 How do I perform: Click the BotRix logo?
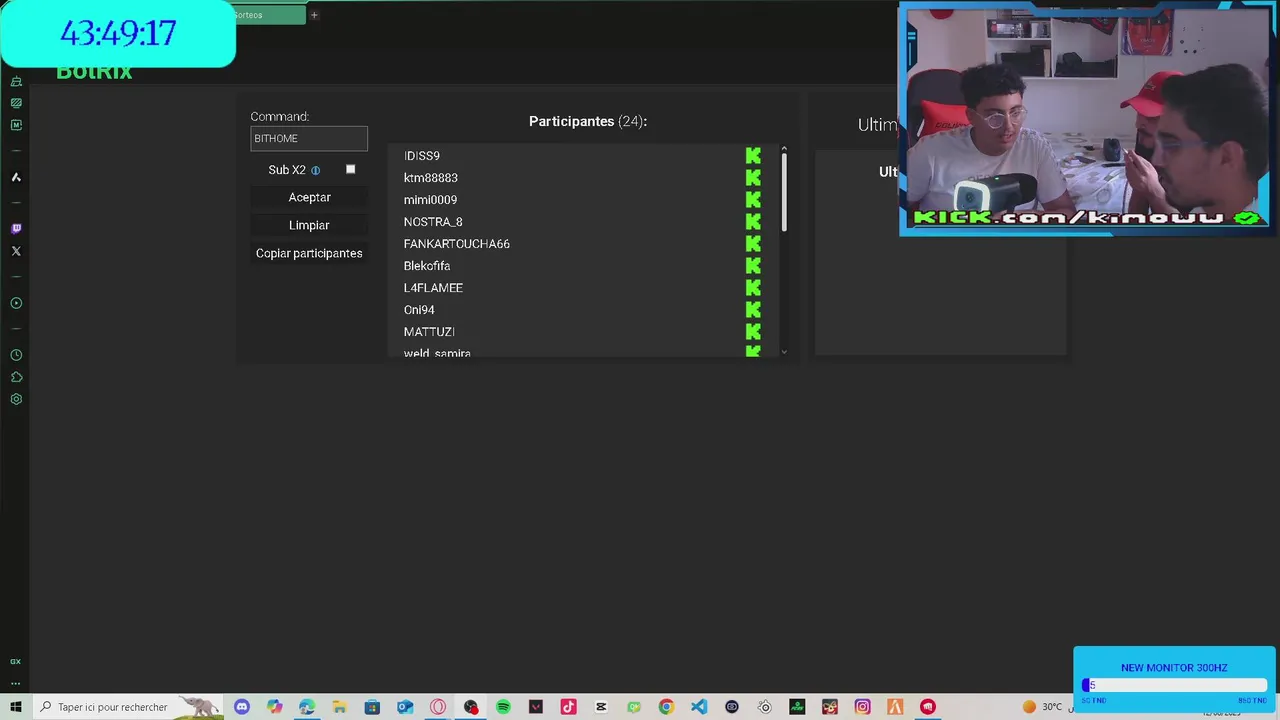click(x=94, y=72)
